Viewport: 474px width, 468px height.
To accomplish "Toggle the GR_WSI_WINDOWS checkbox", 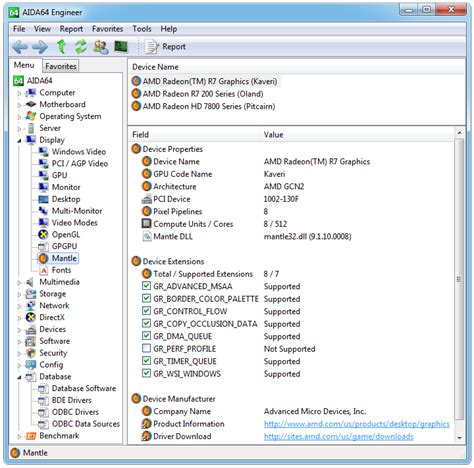I will [146, 373].
